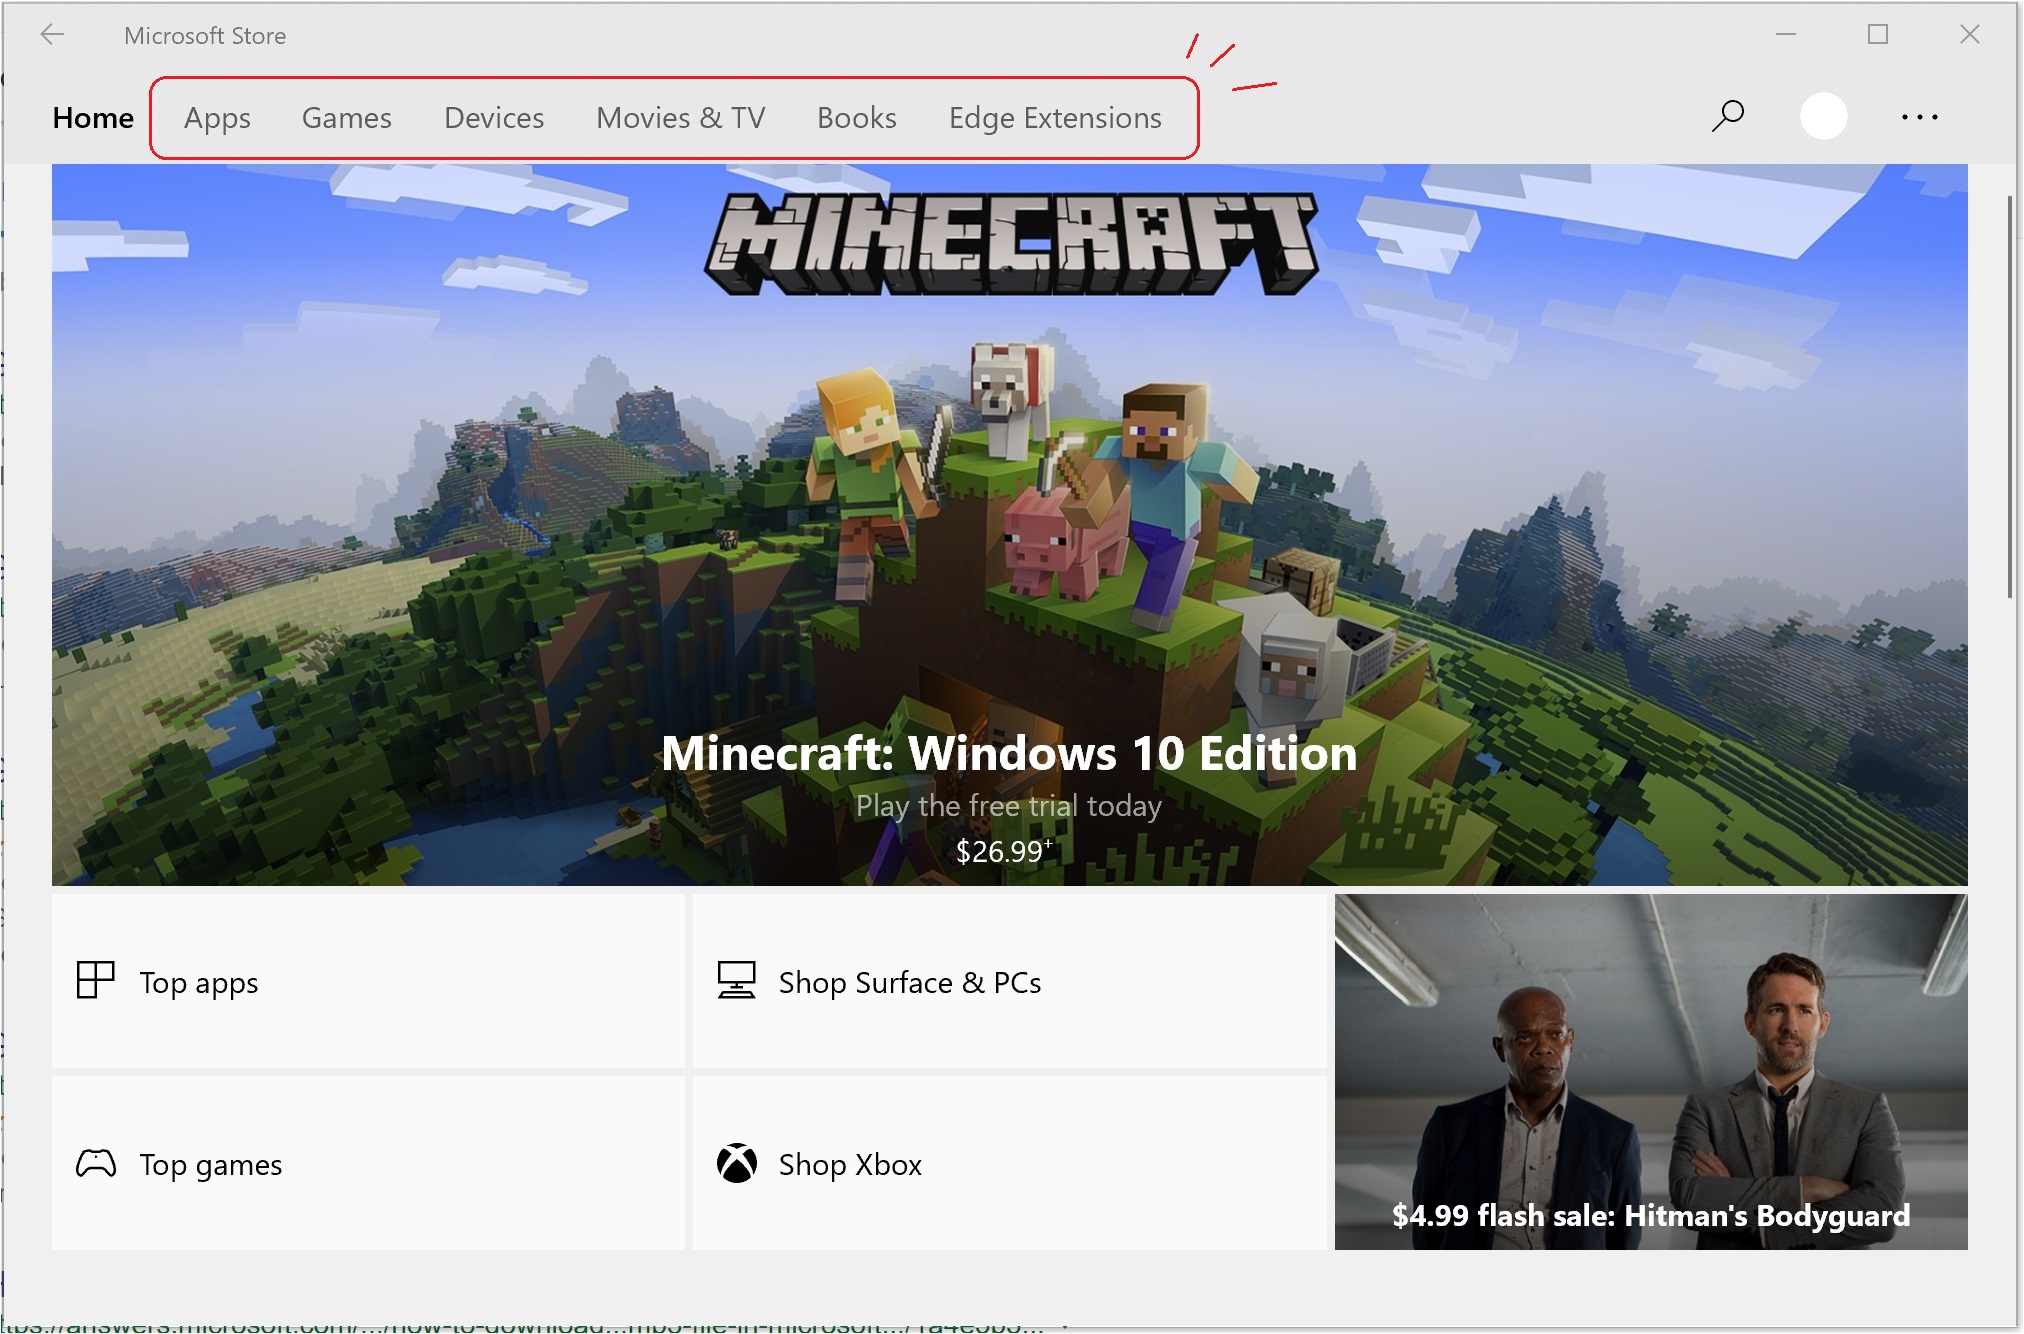Click Top apps section button
Viewport: 2024px width, 1334px height.
[x=371, y=980]
